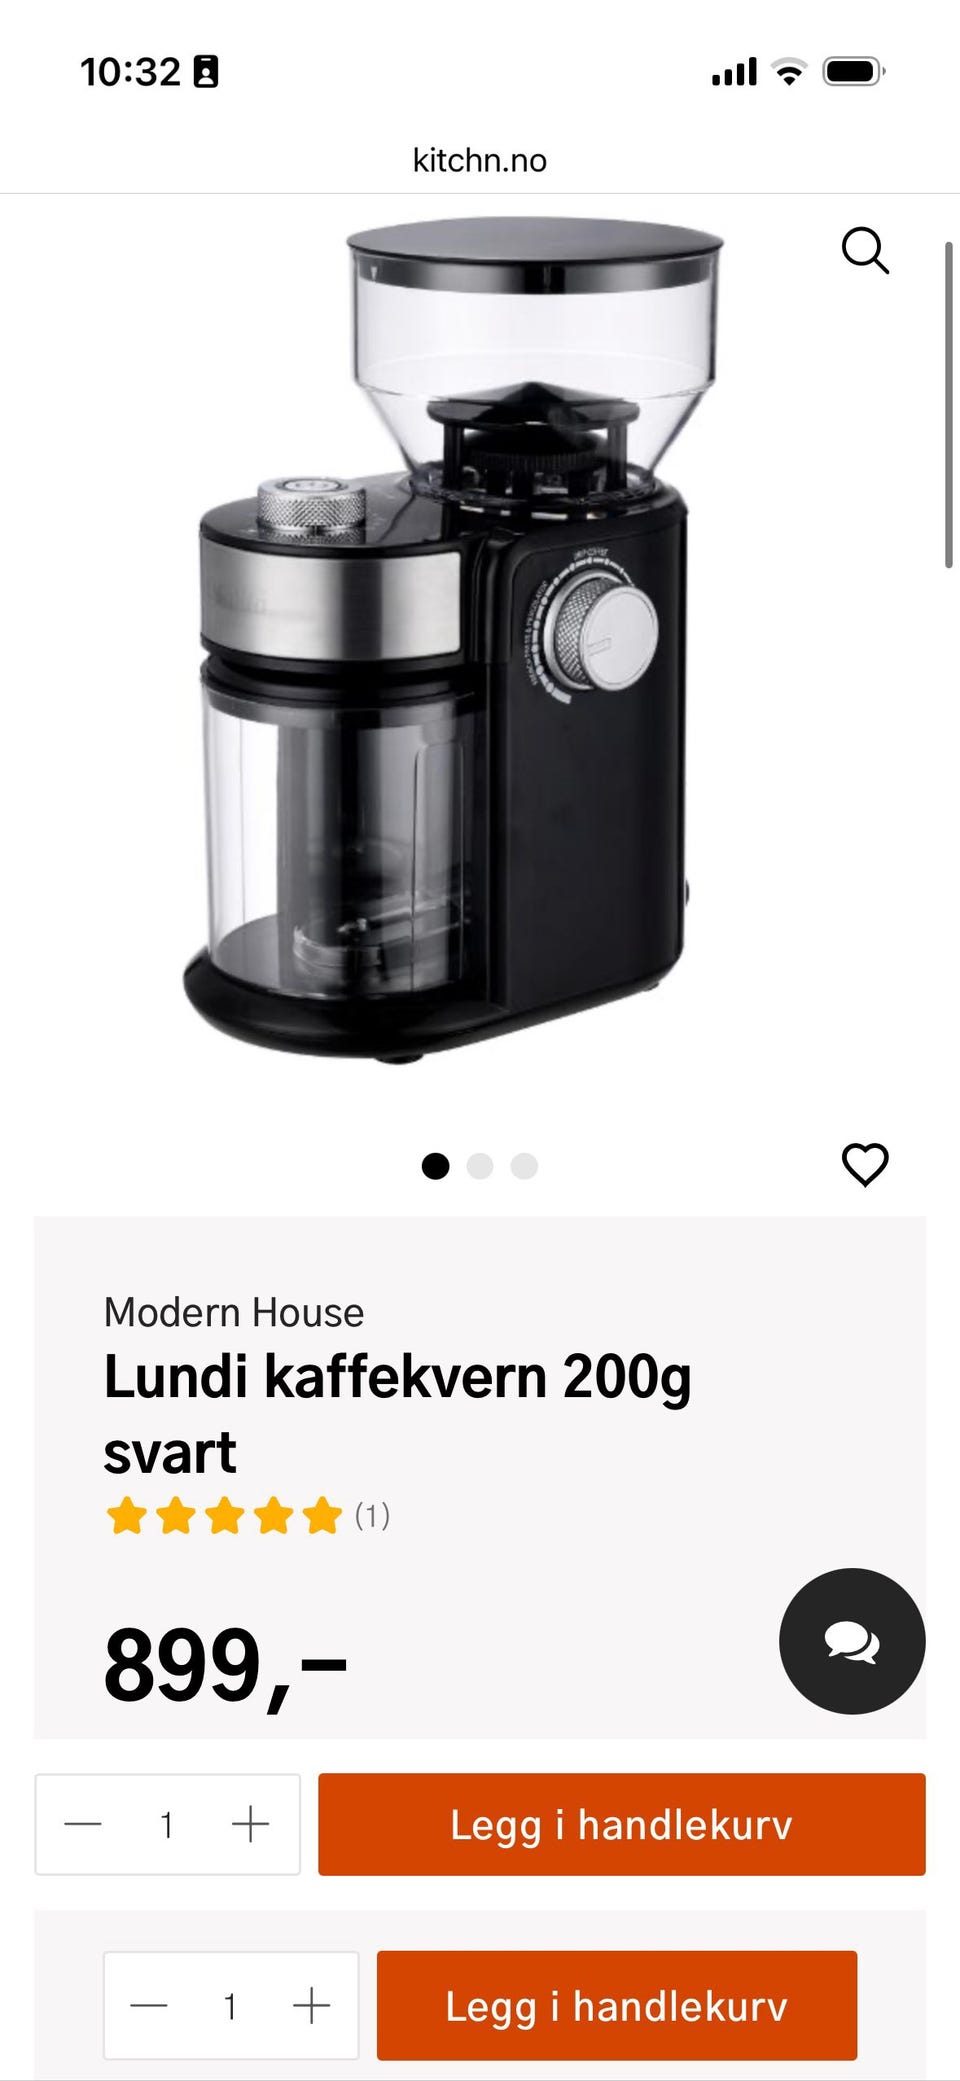Select the third image carousel dot
Screen dimensions: 960x2081
[x=524, y=1166]
